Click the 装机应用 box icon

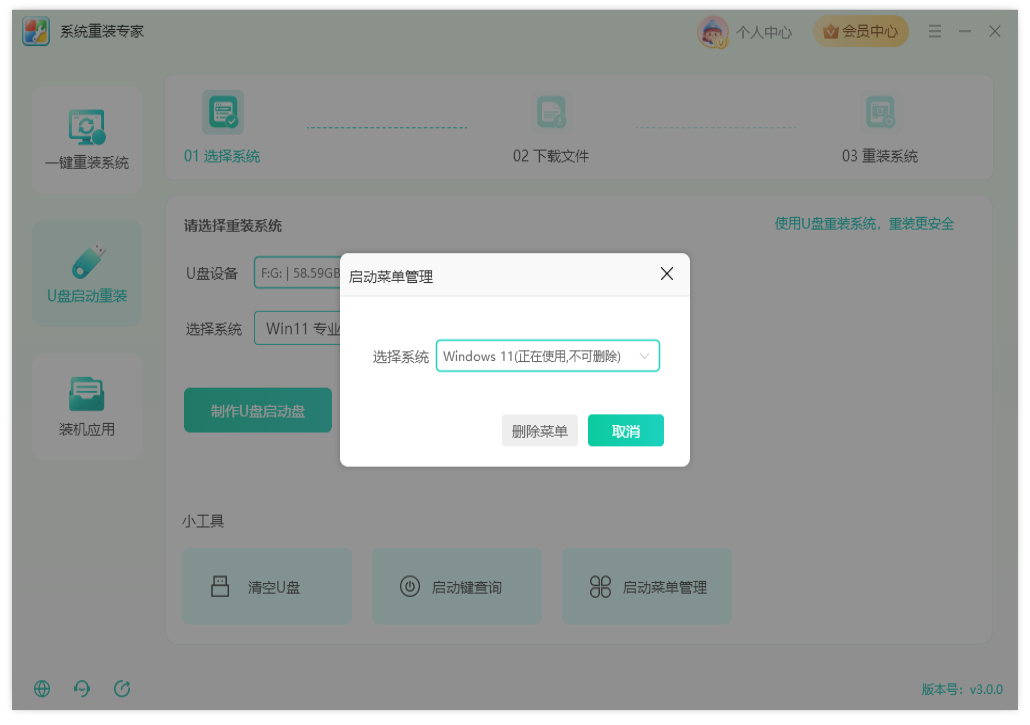87,393
